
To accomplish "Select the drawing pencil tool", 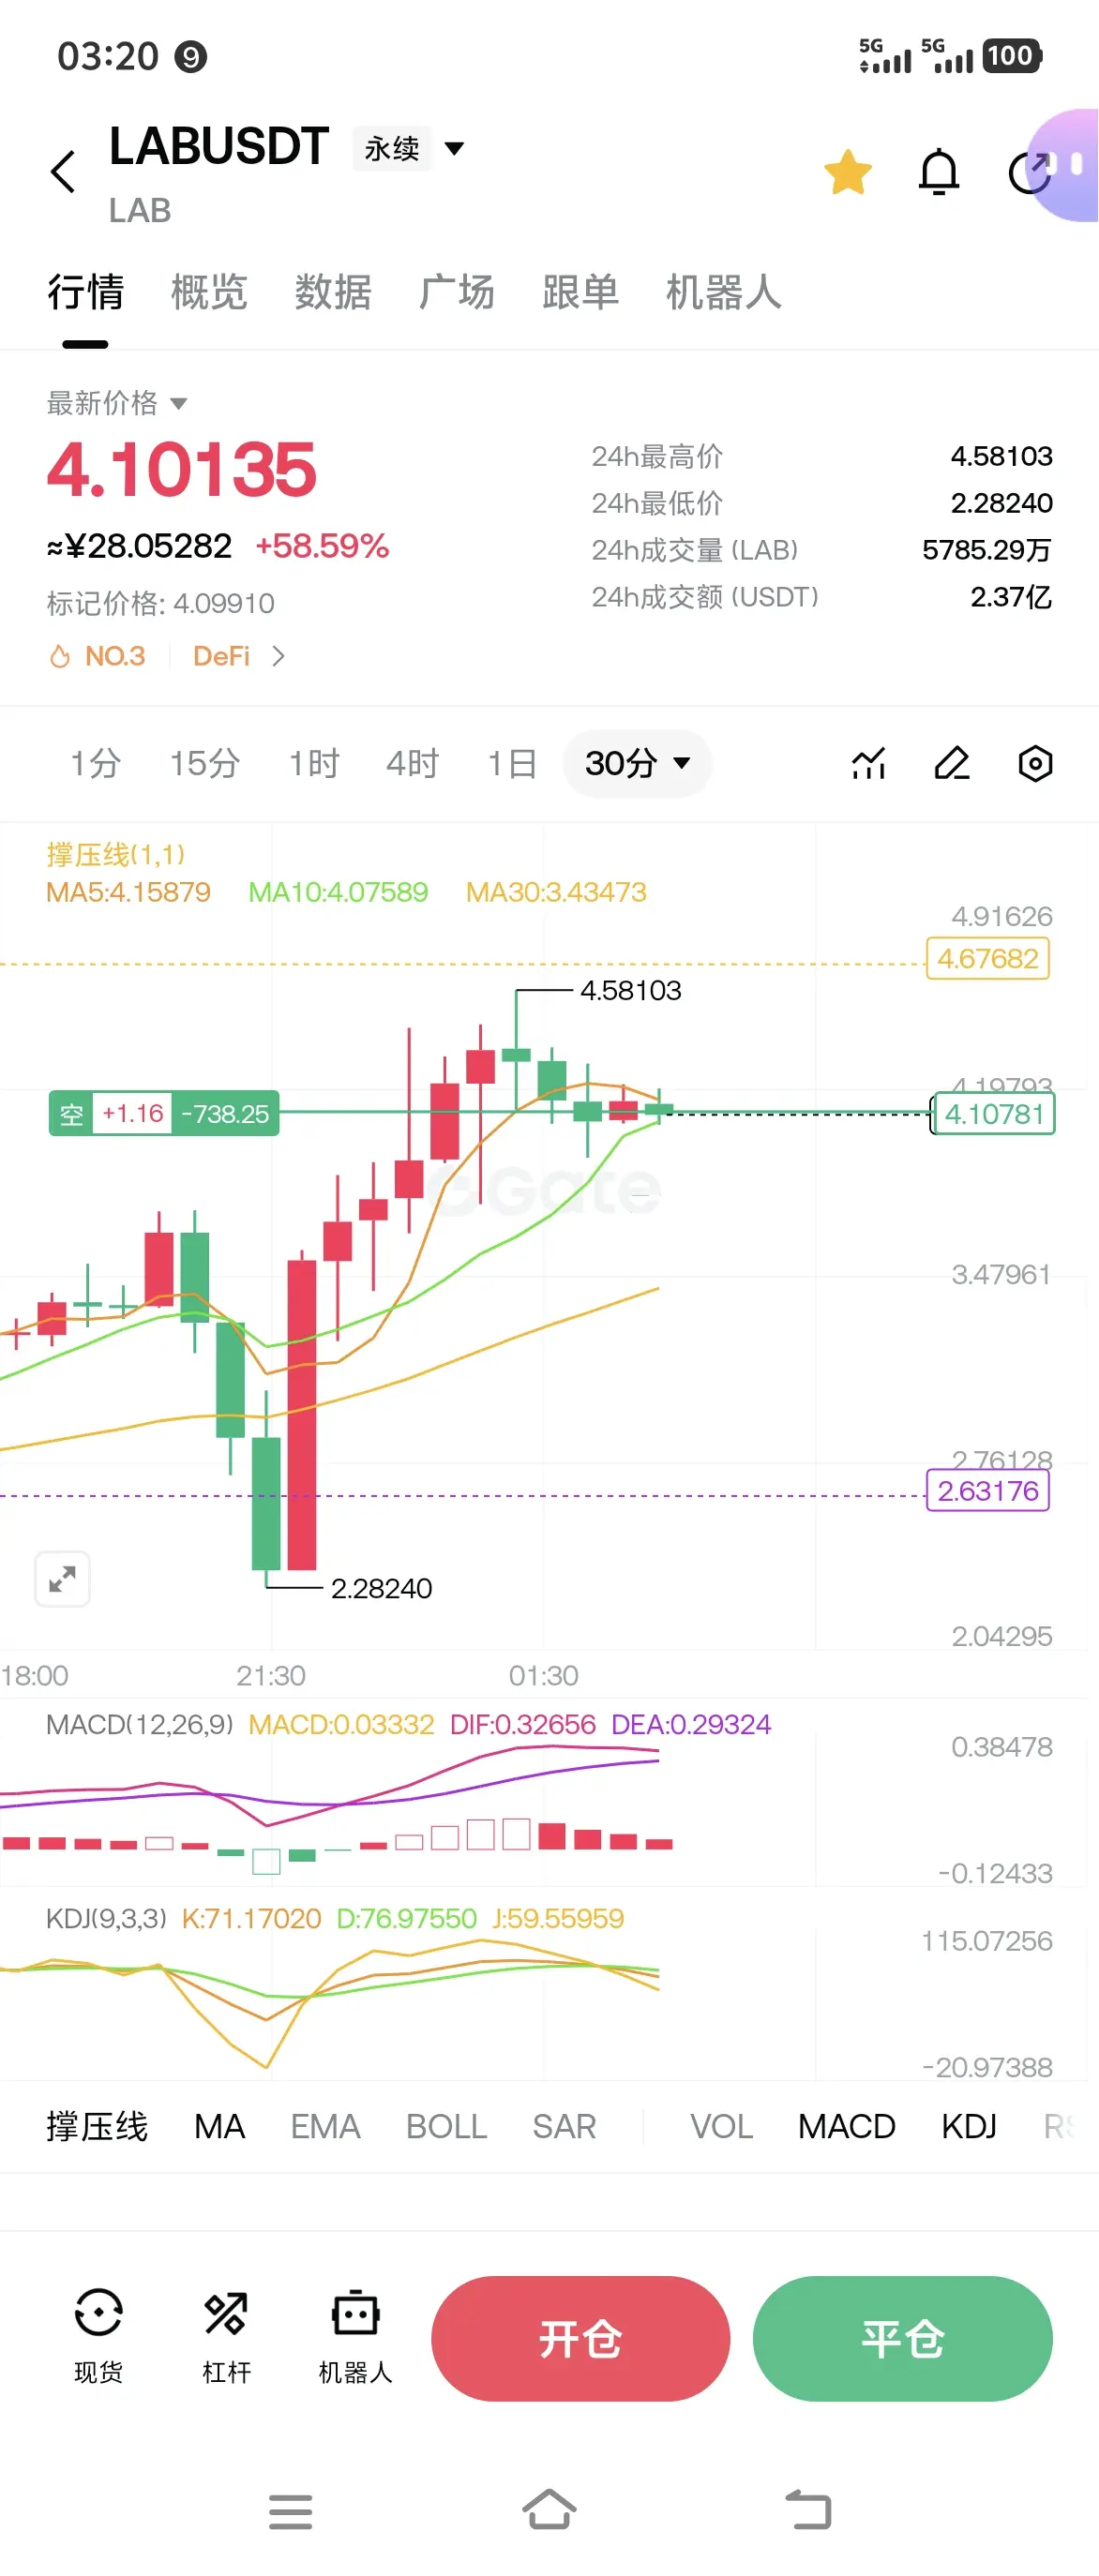I will point(952,764).
